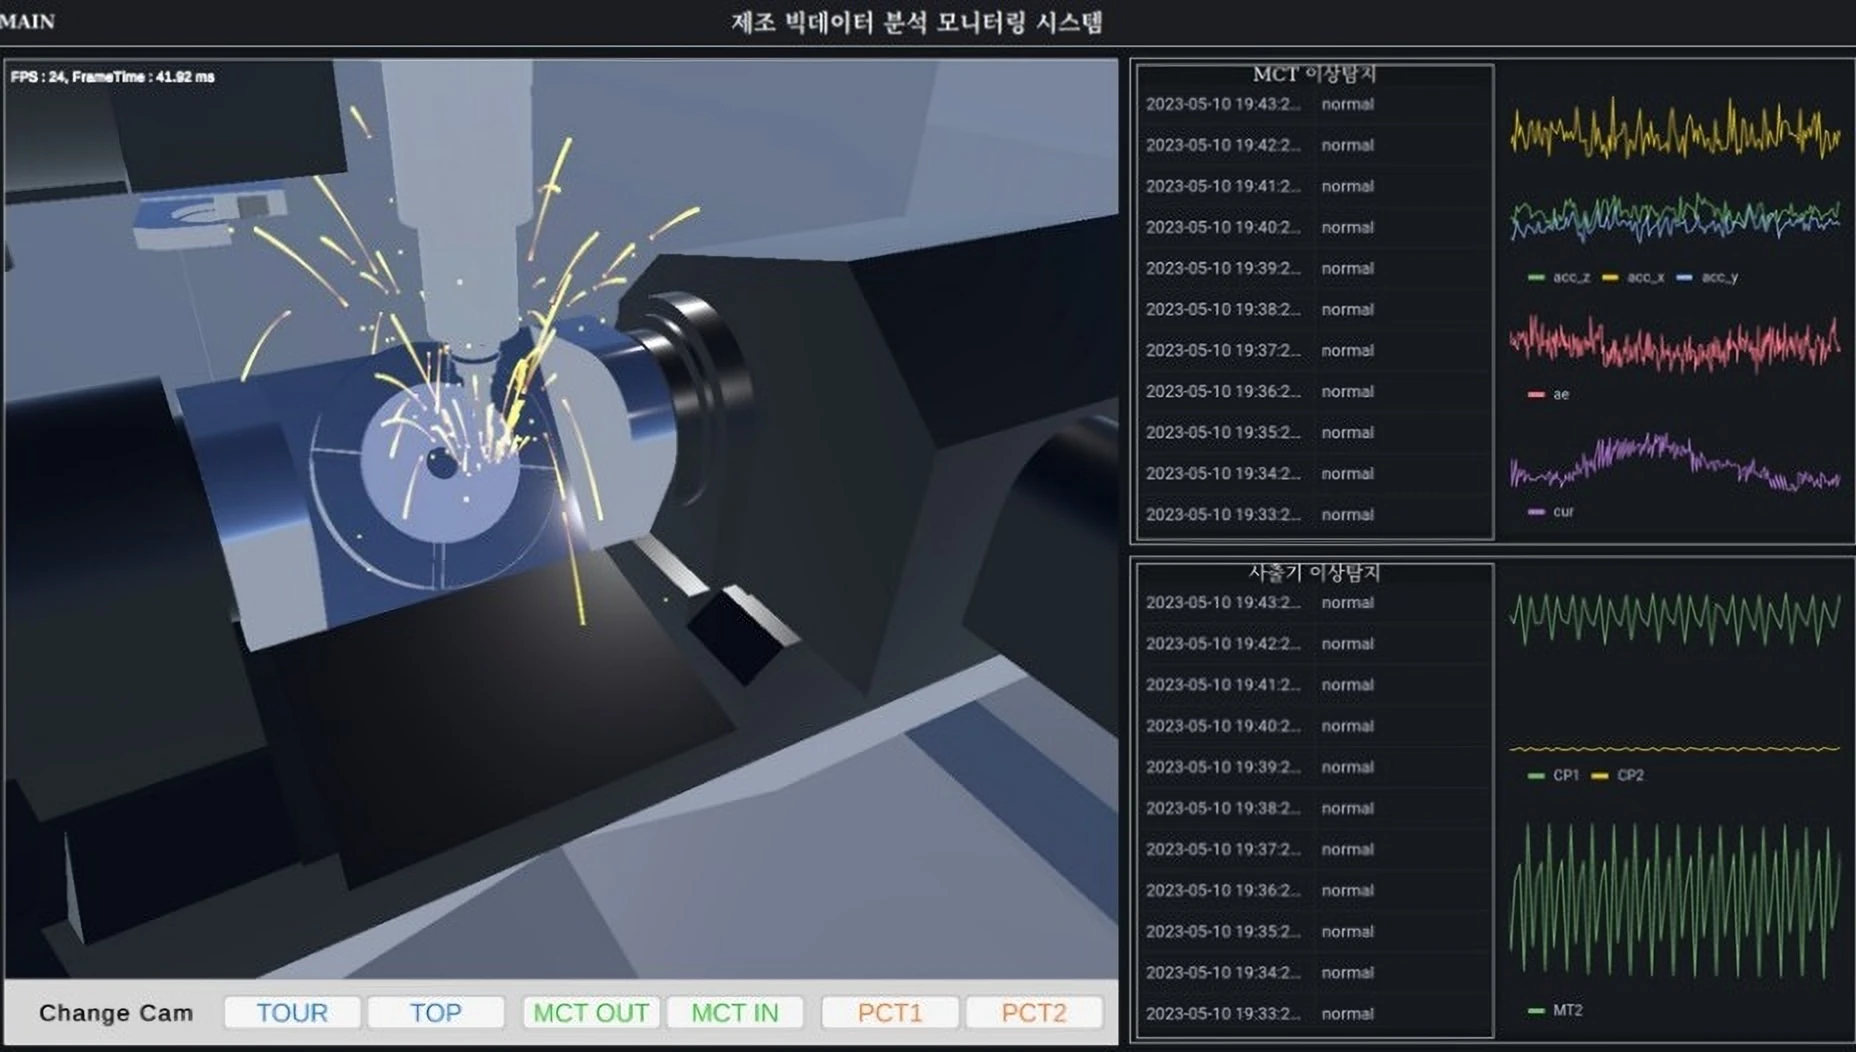Select MCT row 2023-05-10 19:42
The image size is (1856, 1052).
(x=1314, y=145)
